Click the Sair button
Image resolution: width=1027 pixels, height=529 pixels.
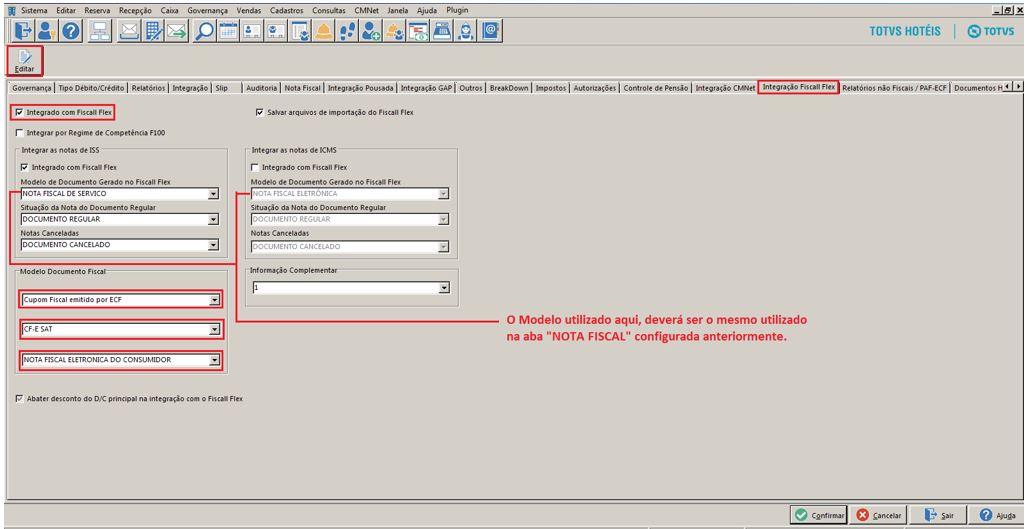pyautogui.click(x=939, y=515)
